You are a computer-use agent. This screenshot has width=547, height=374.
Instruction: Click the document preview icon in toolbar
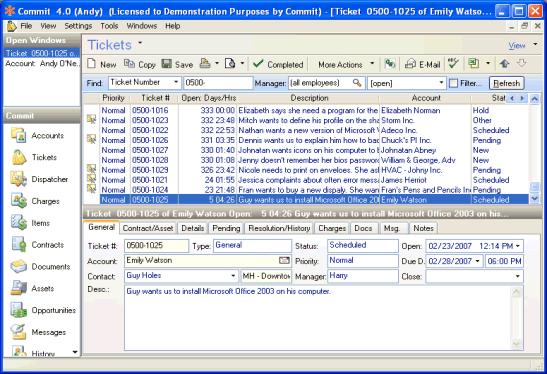[x=230, y=64]
